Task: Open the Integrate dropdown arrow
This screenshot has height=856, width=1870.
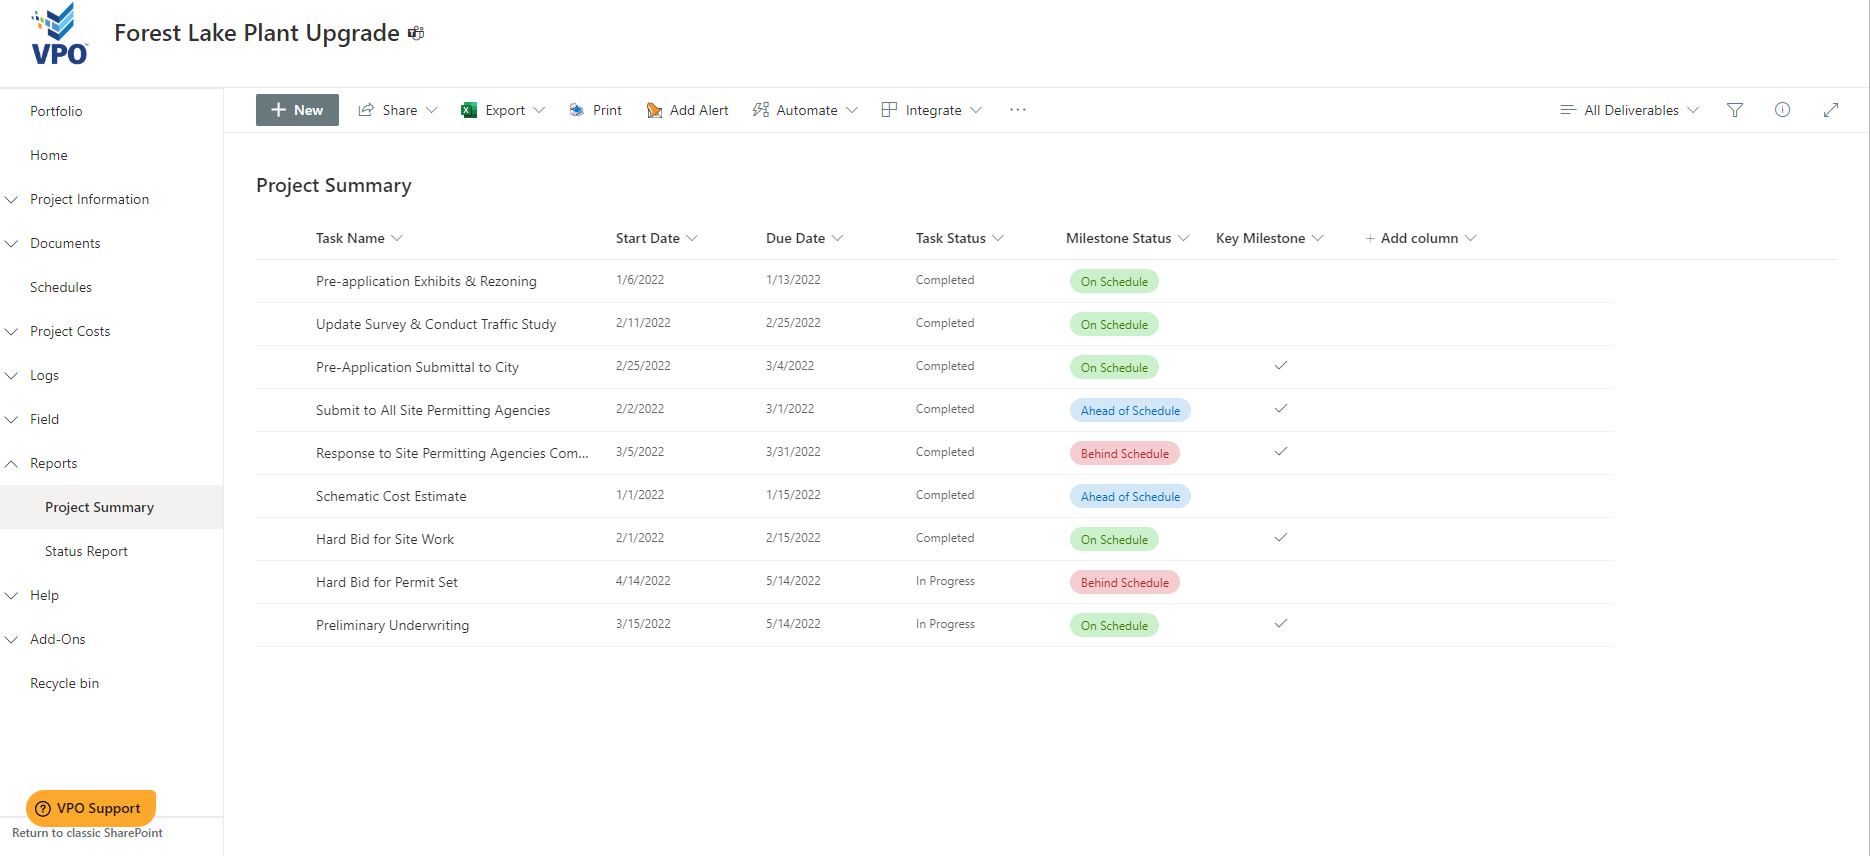Action: click(976, 110)
